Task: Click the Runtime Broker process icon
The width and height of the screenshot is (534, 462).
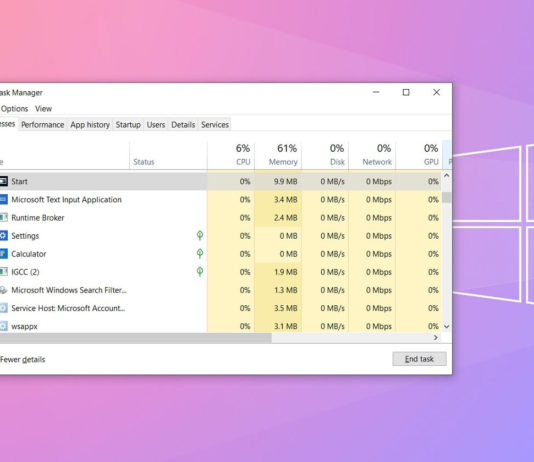Action: [x=3, y=217]
